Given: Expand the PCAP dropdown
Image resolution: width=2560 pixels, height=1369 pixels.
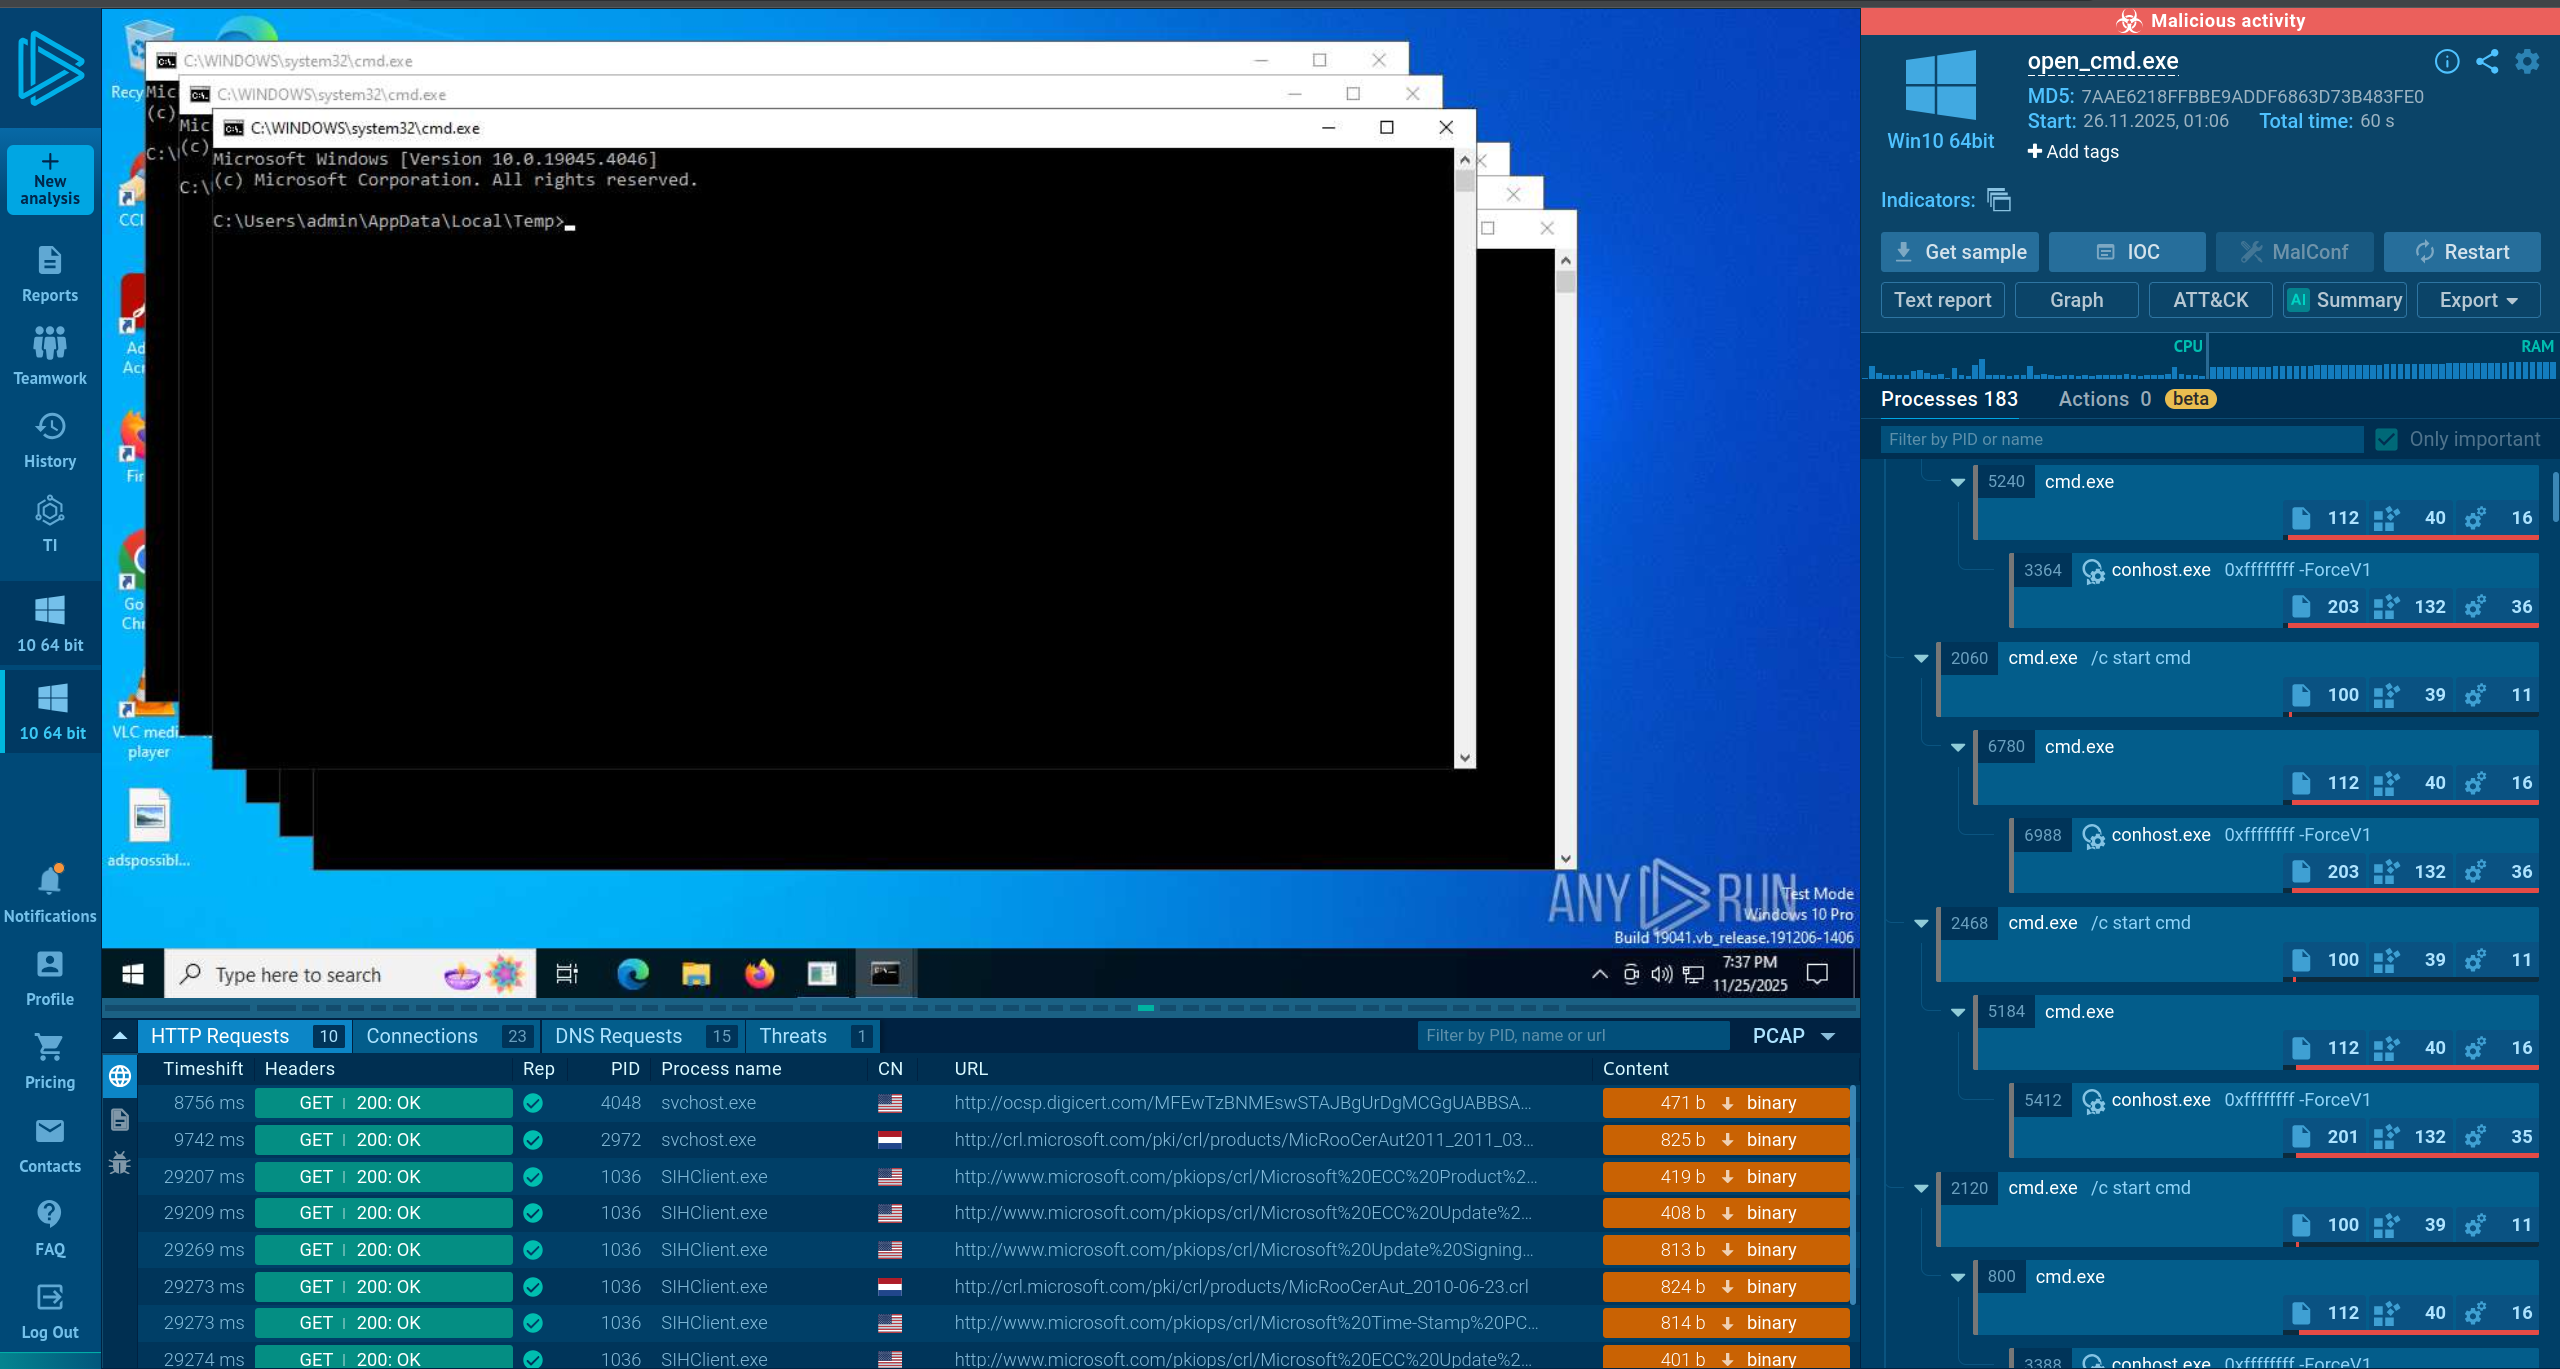Looking at the screenshot, I should tap(1793, 1036).
